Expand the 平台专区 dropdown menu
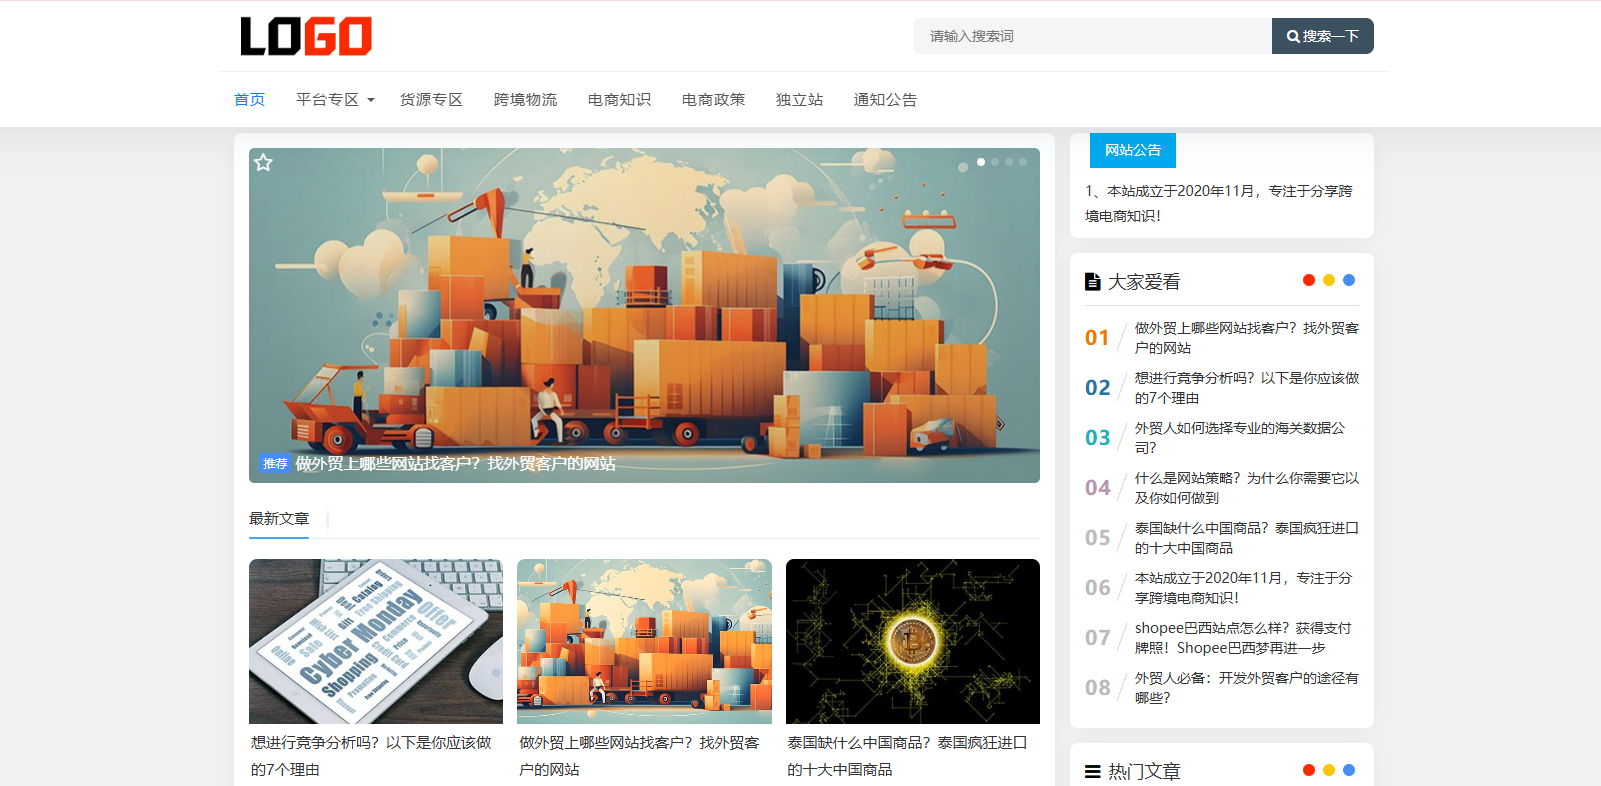The height and width of the screenshot is (786, 1601). pos(335,100)
